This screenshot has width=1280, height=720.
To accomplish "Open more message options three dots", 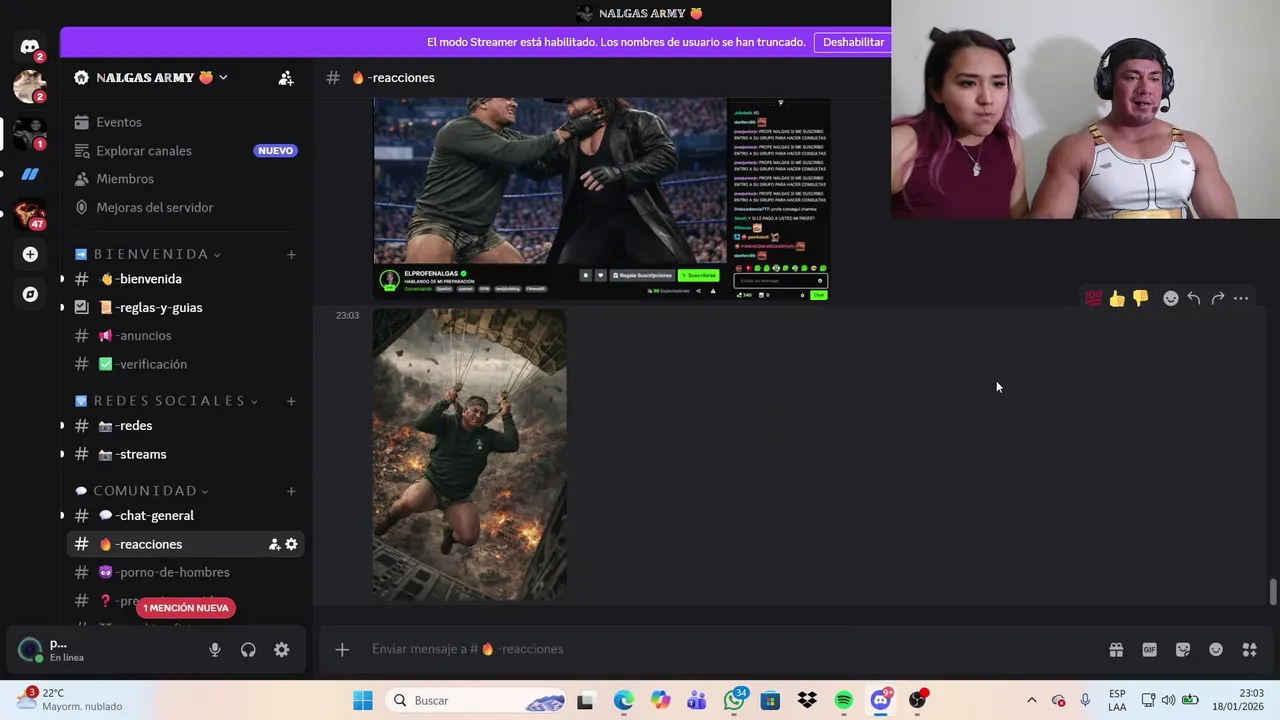I will pyautogui.click(x=1241, y=298).
